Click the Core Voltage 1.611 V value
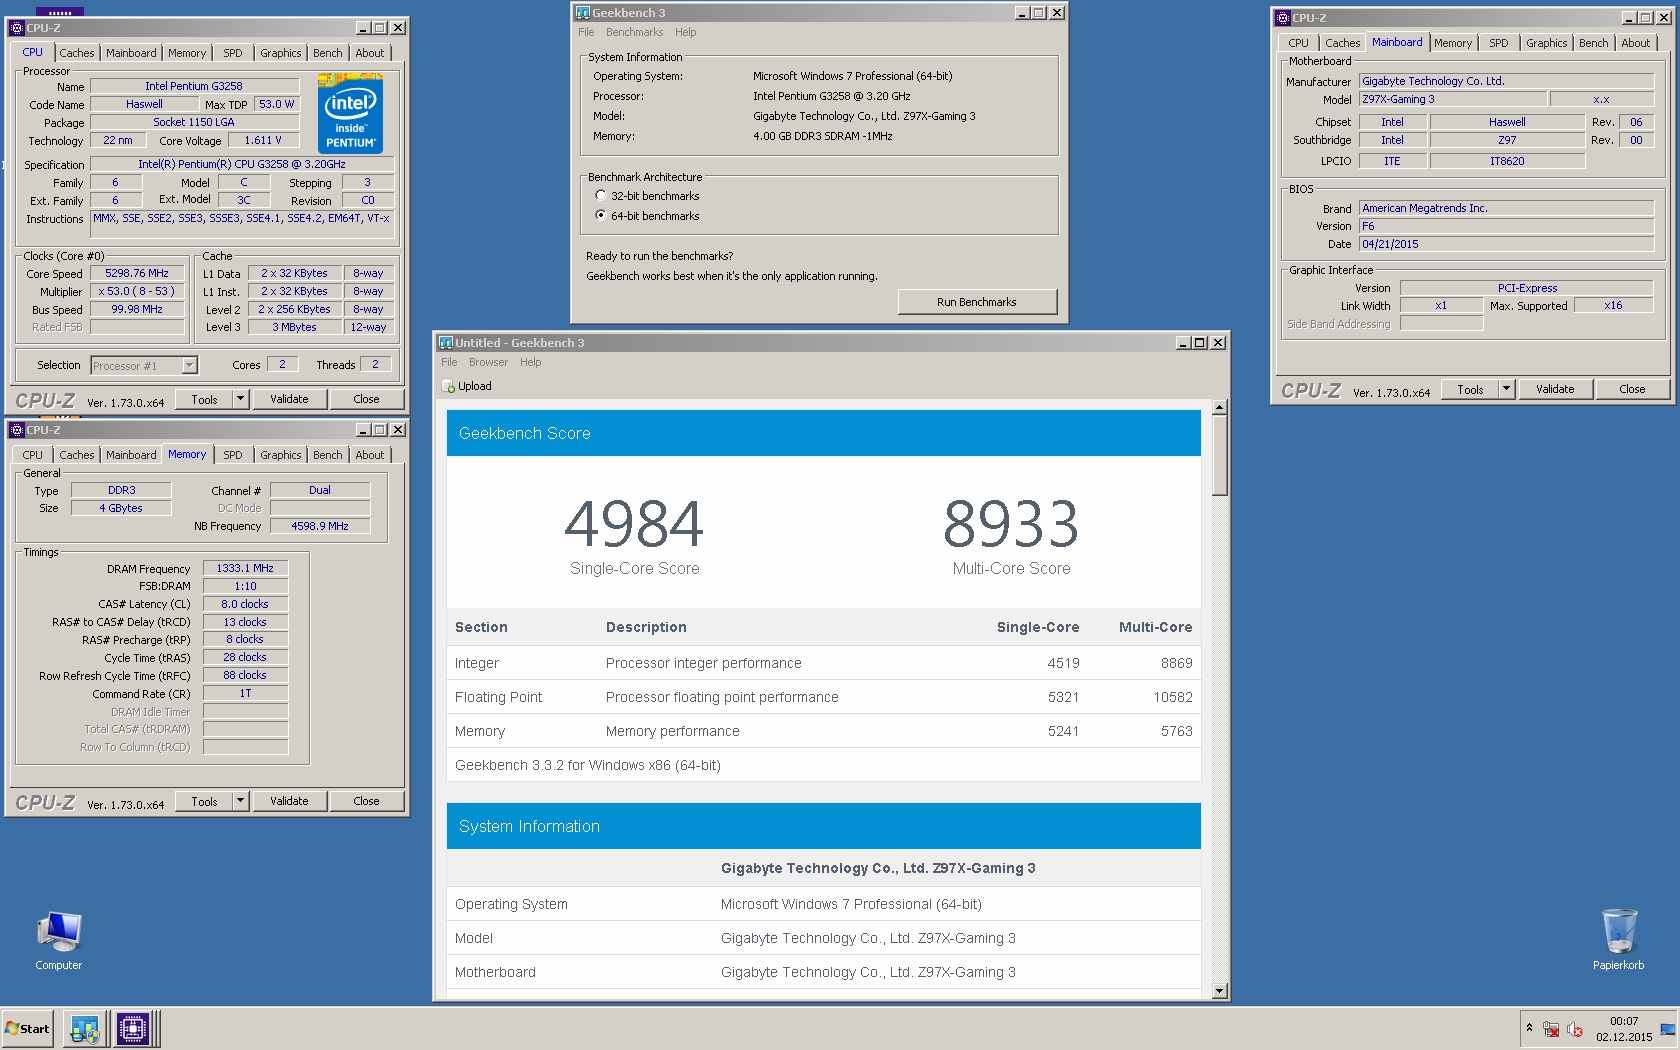Image resolution: width=1680 pixels, height=1050 pixels. pyautogui.click(x=264, y=141)
